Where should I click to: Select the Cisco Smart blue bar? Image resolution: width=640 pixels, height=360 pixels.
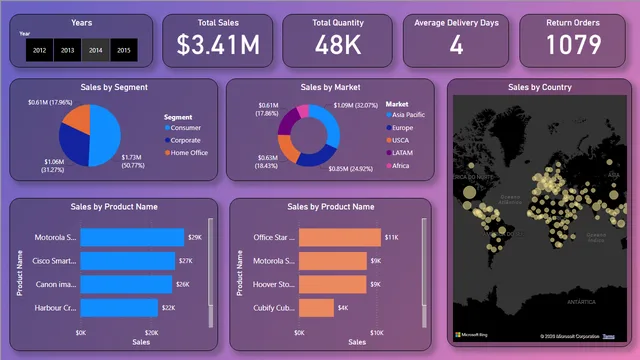click(128, 261)
